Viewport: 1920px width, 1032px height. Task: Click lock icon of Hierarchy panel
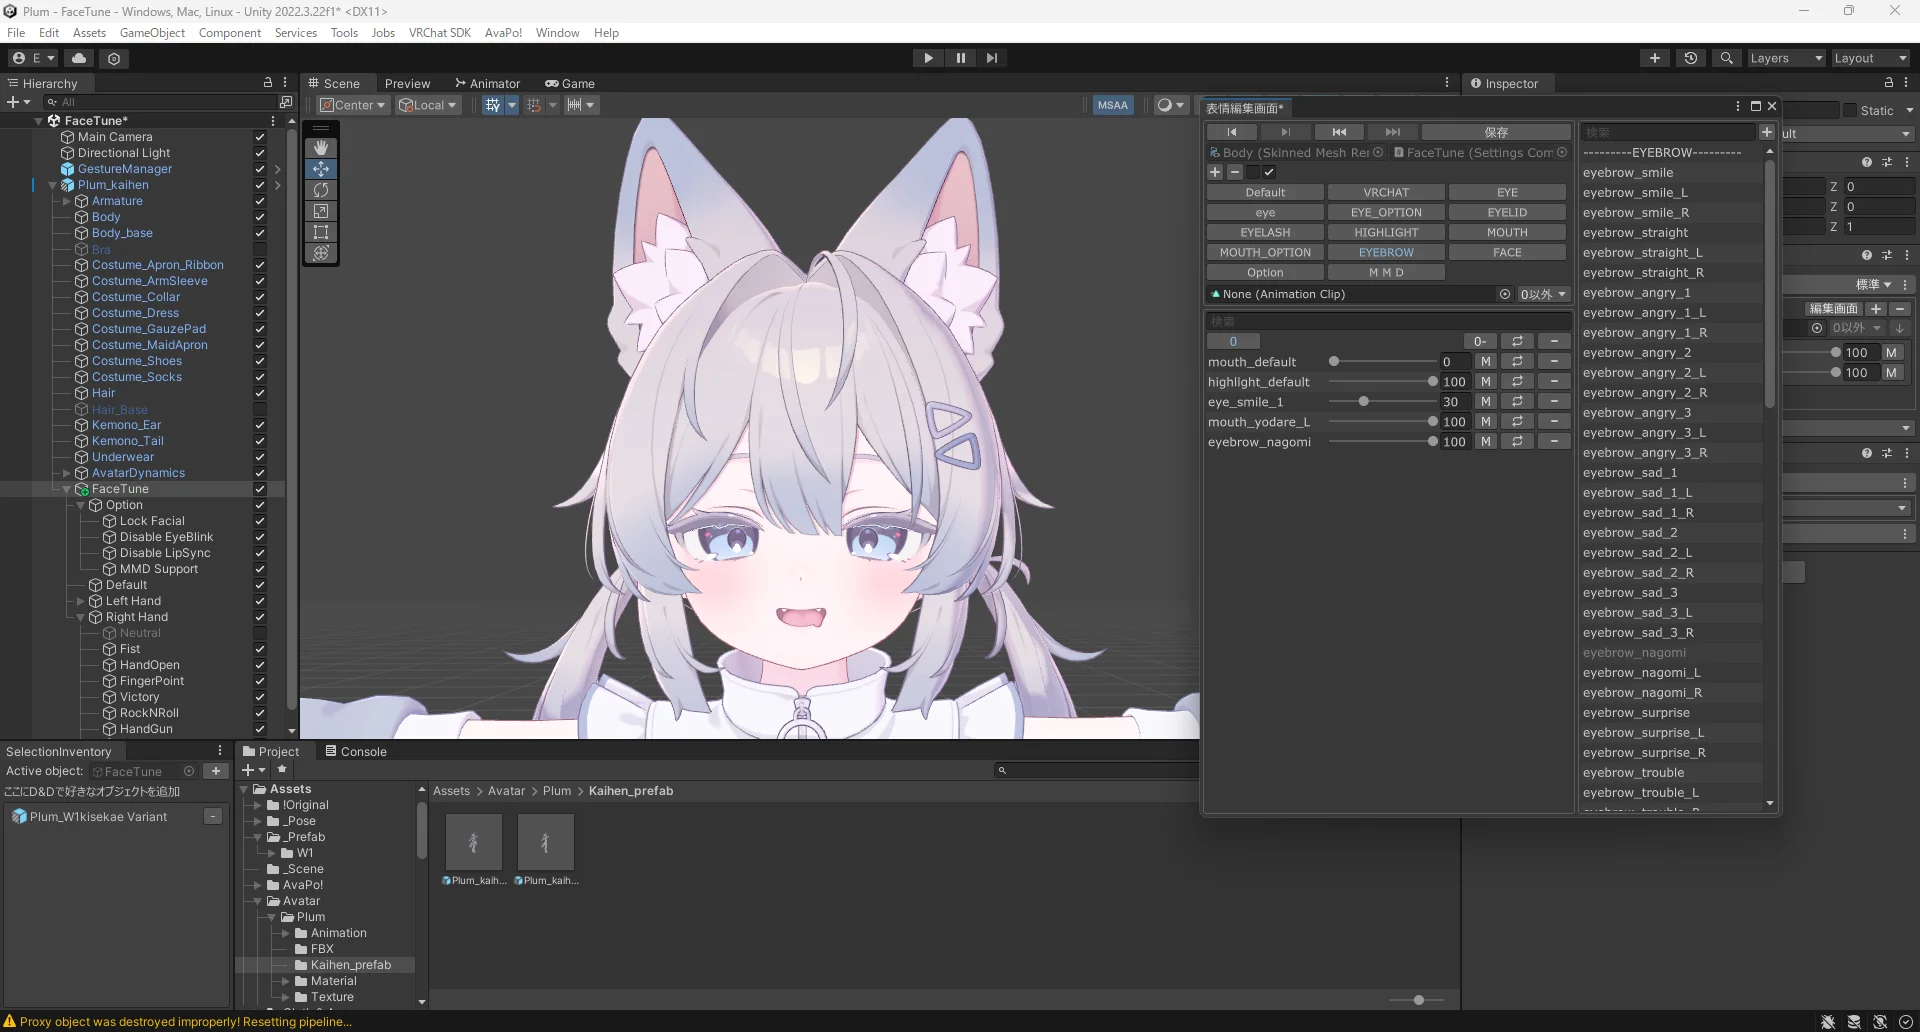[268, 83]
